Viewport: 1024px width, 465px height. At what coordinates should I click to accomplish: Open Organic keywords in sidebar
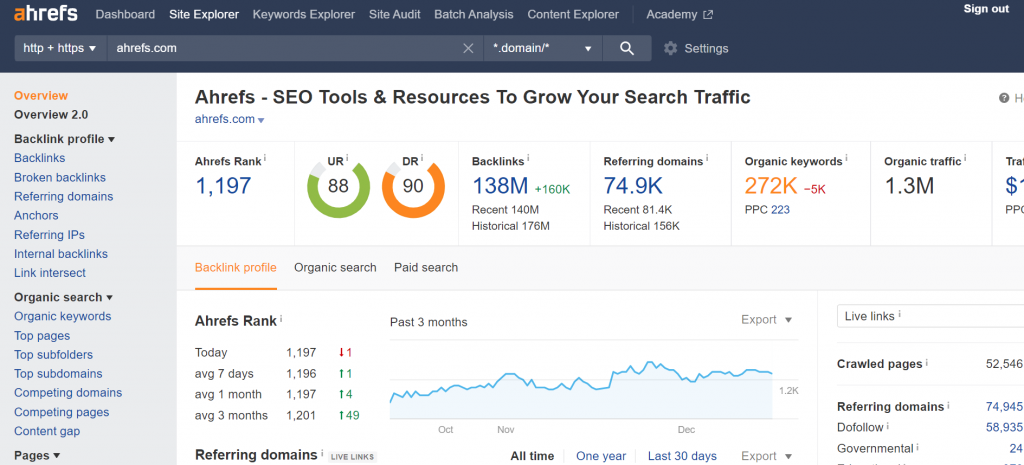click(63, 316)
